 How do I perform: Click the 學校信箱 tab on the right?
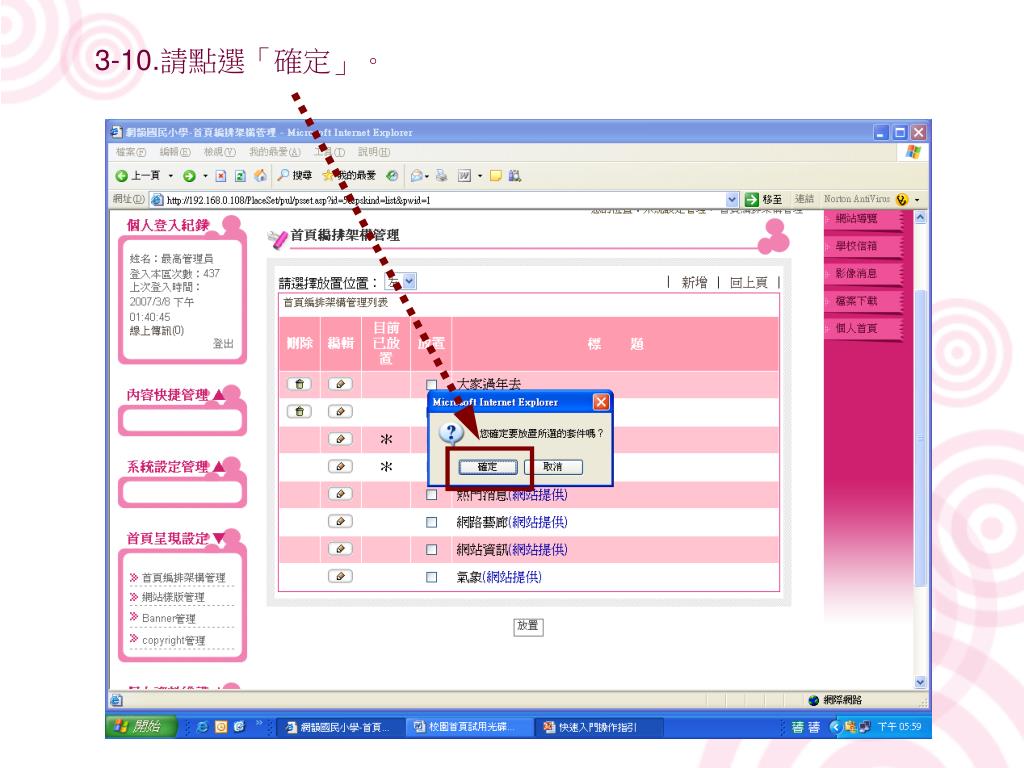[863, 246]
